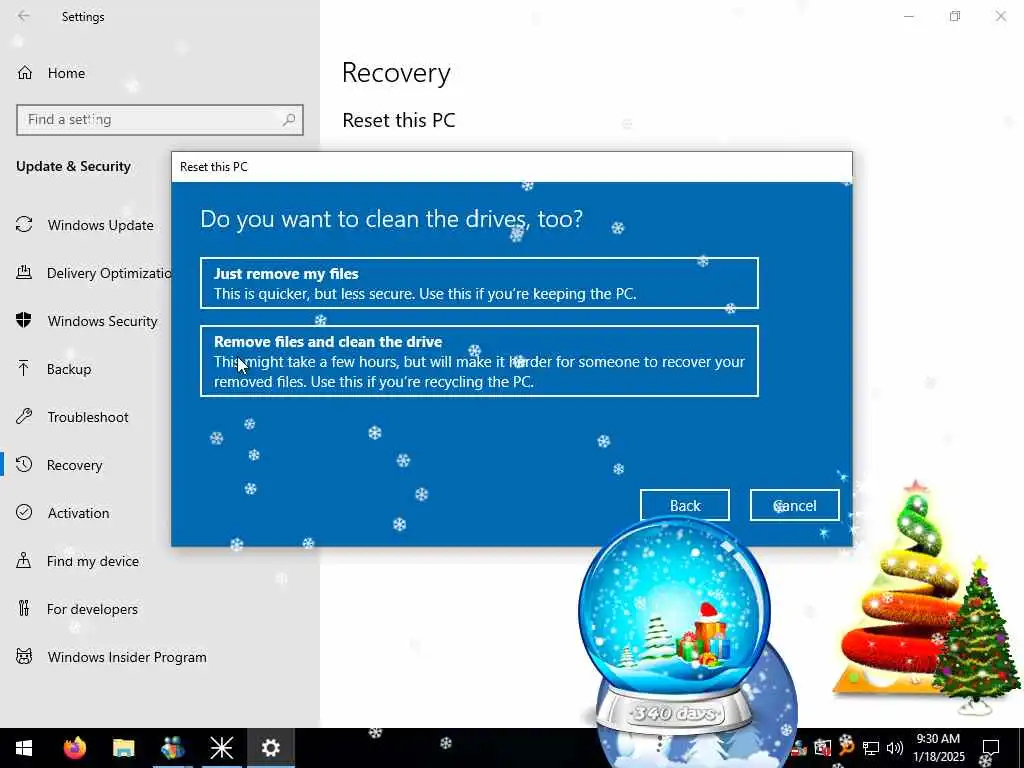Click the Backup arrow icon
The width and height of the screenshot is (1024, 768).
pos(24,368)
